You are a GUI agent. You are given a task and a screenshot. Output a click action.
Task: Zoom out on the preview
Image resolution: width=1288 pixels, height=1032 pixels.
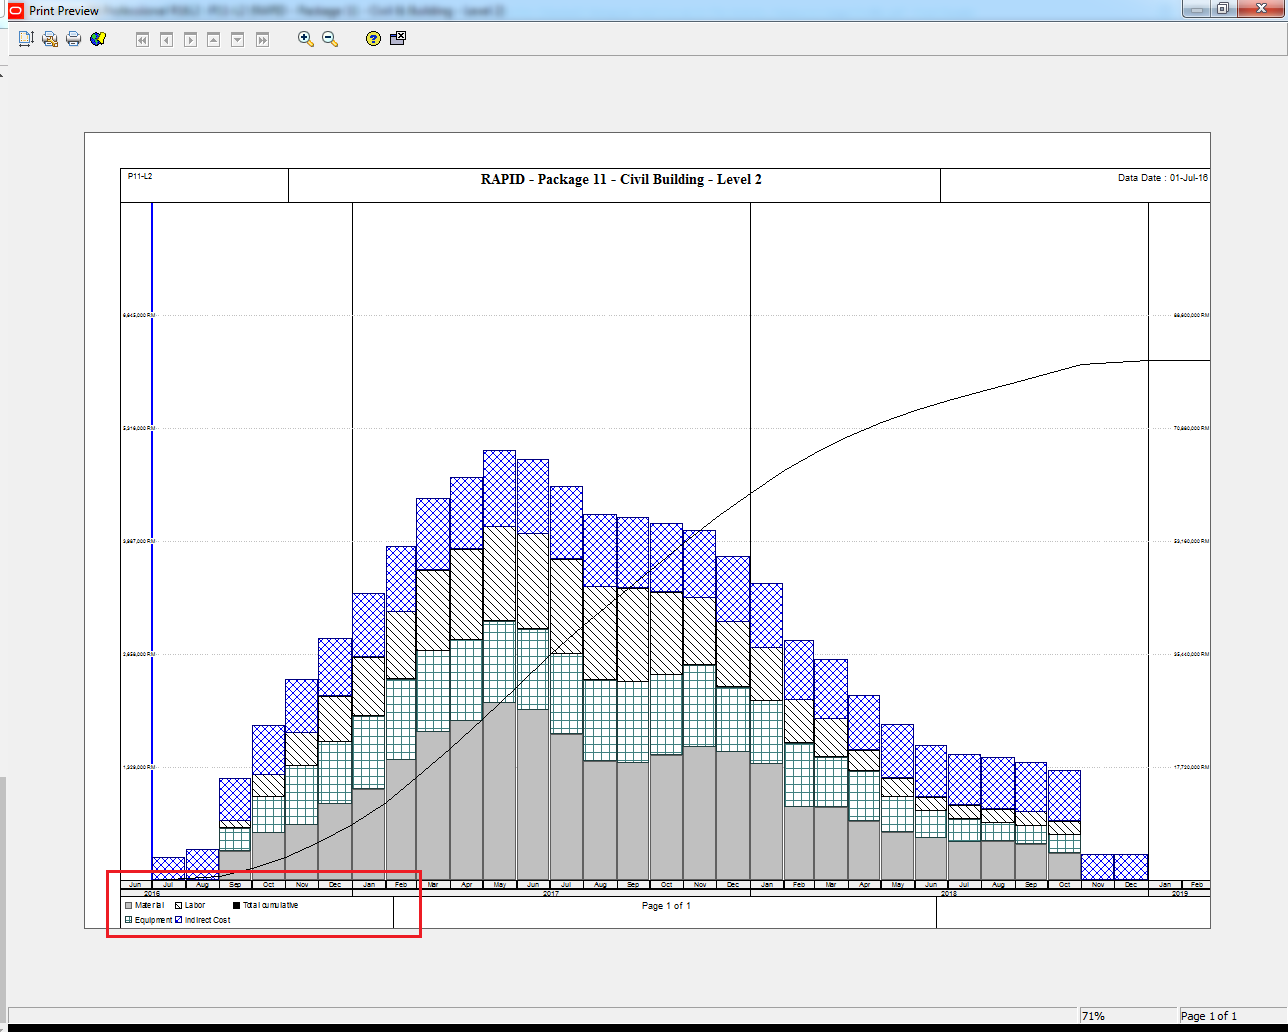(330, 39)
